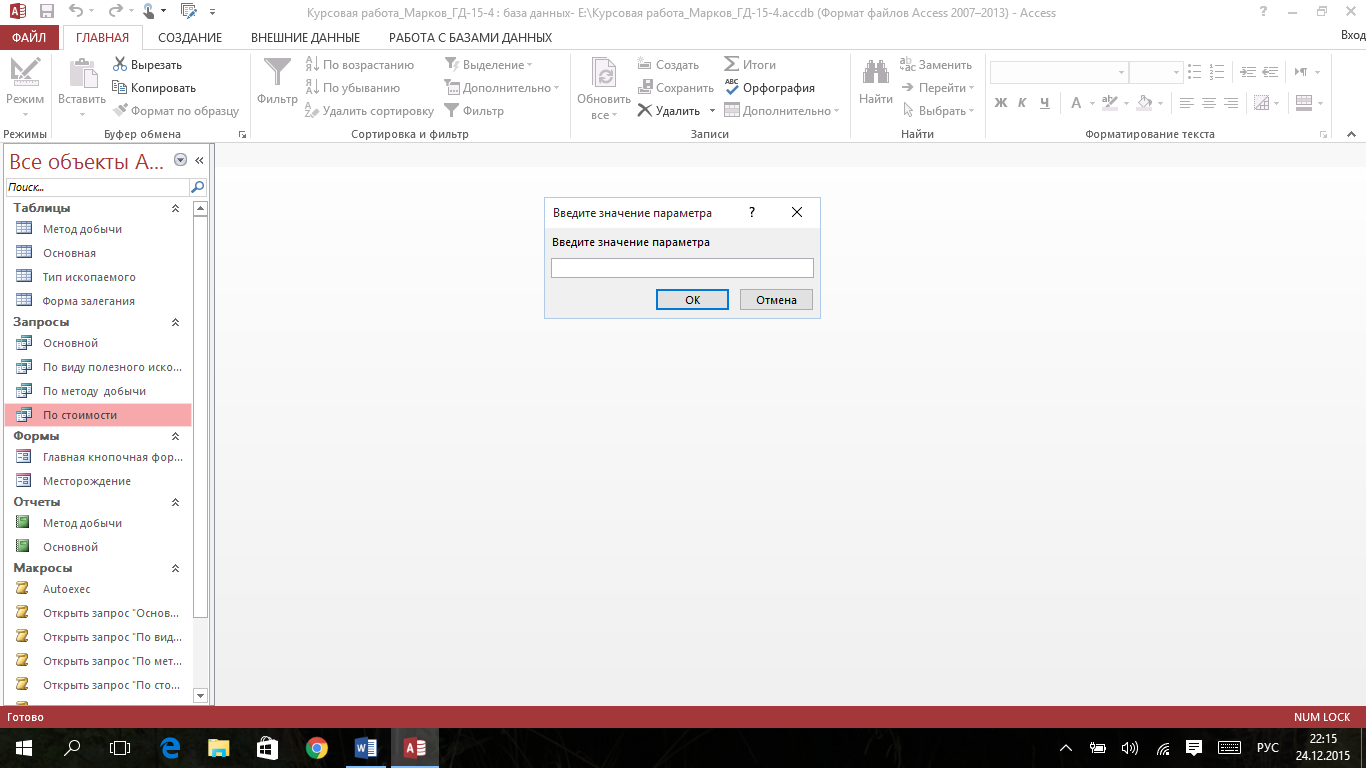Collapse navigation pane with double chevron
This screenshot has height=768, width=1366.
coord(199,160)
